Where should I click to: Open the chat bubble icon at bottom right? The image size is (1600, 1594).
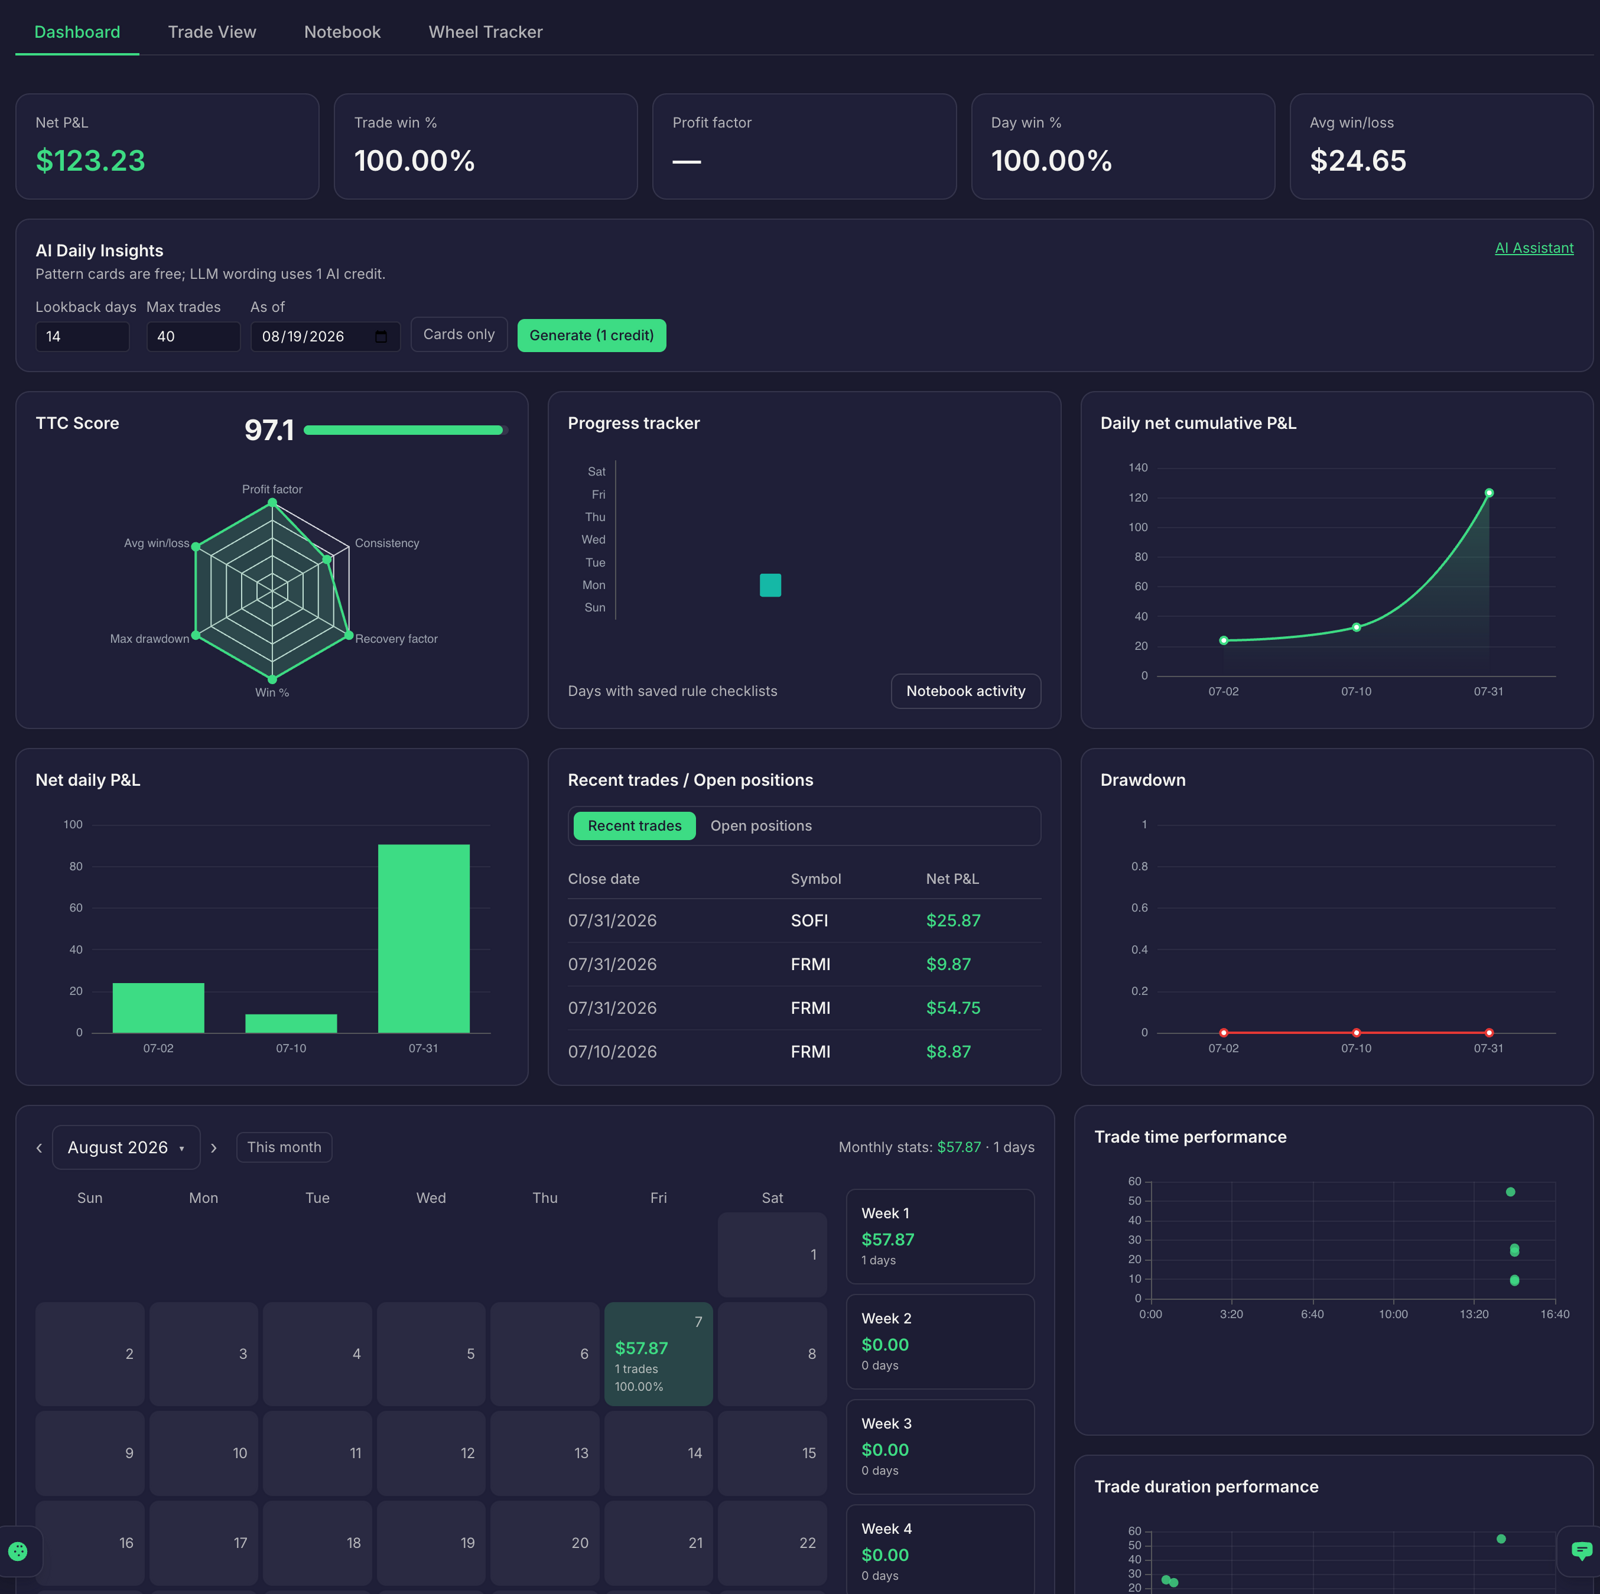[x=1581, y=1551]
